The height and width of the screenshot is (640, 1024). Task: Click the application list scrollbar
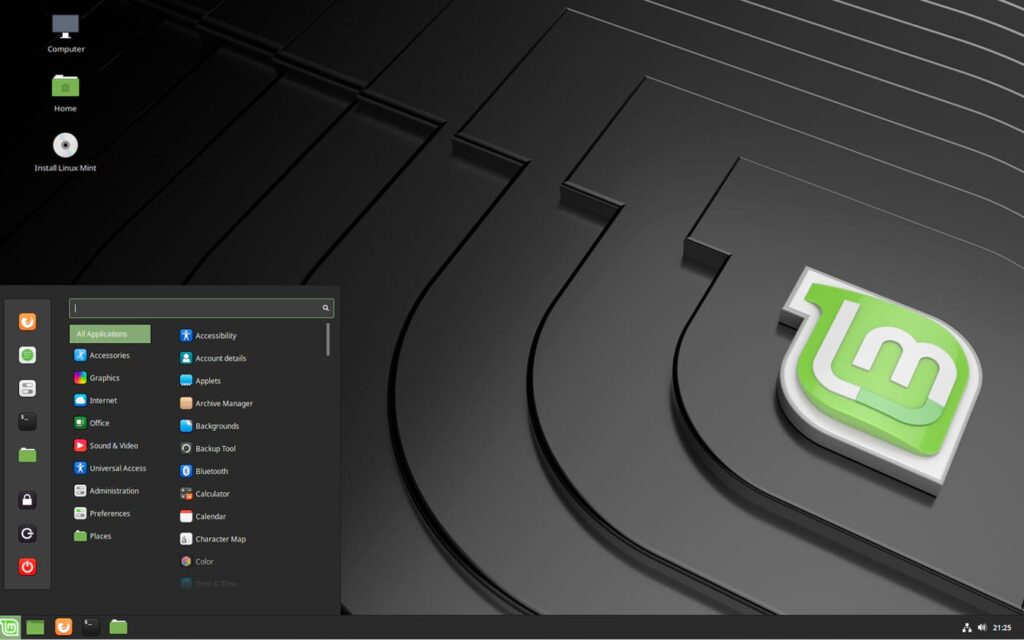click(x=328, y=339)
